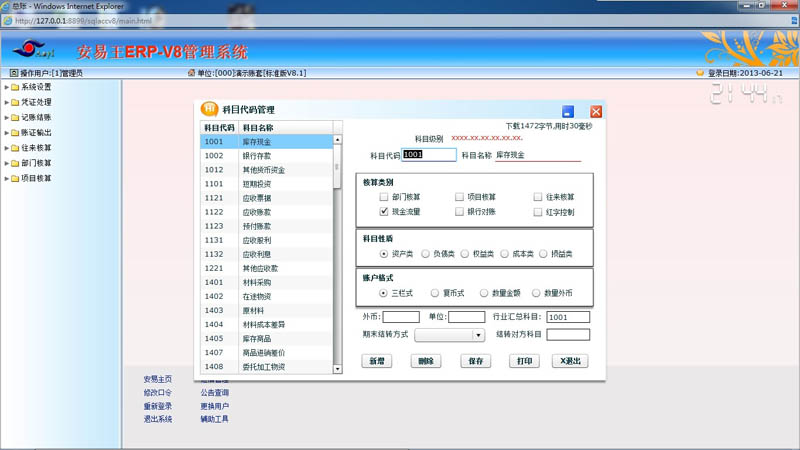Close the 科目代码管理 dialog with red X

596,111
